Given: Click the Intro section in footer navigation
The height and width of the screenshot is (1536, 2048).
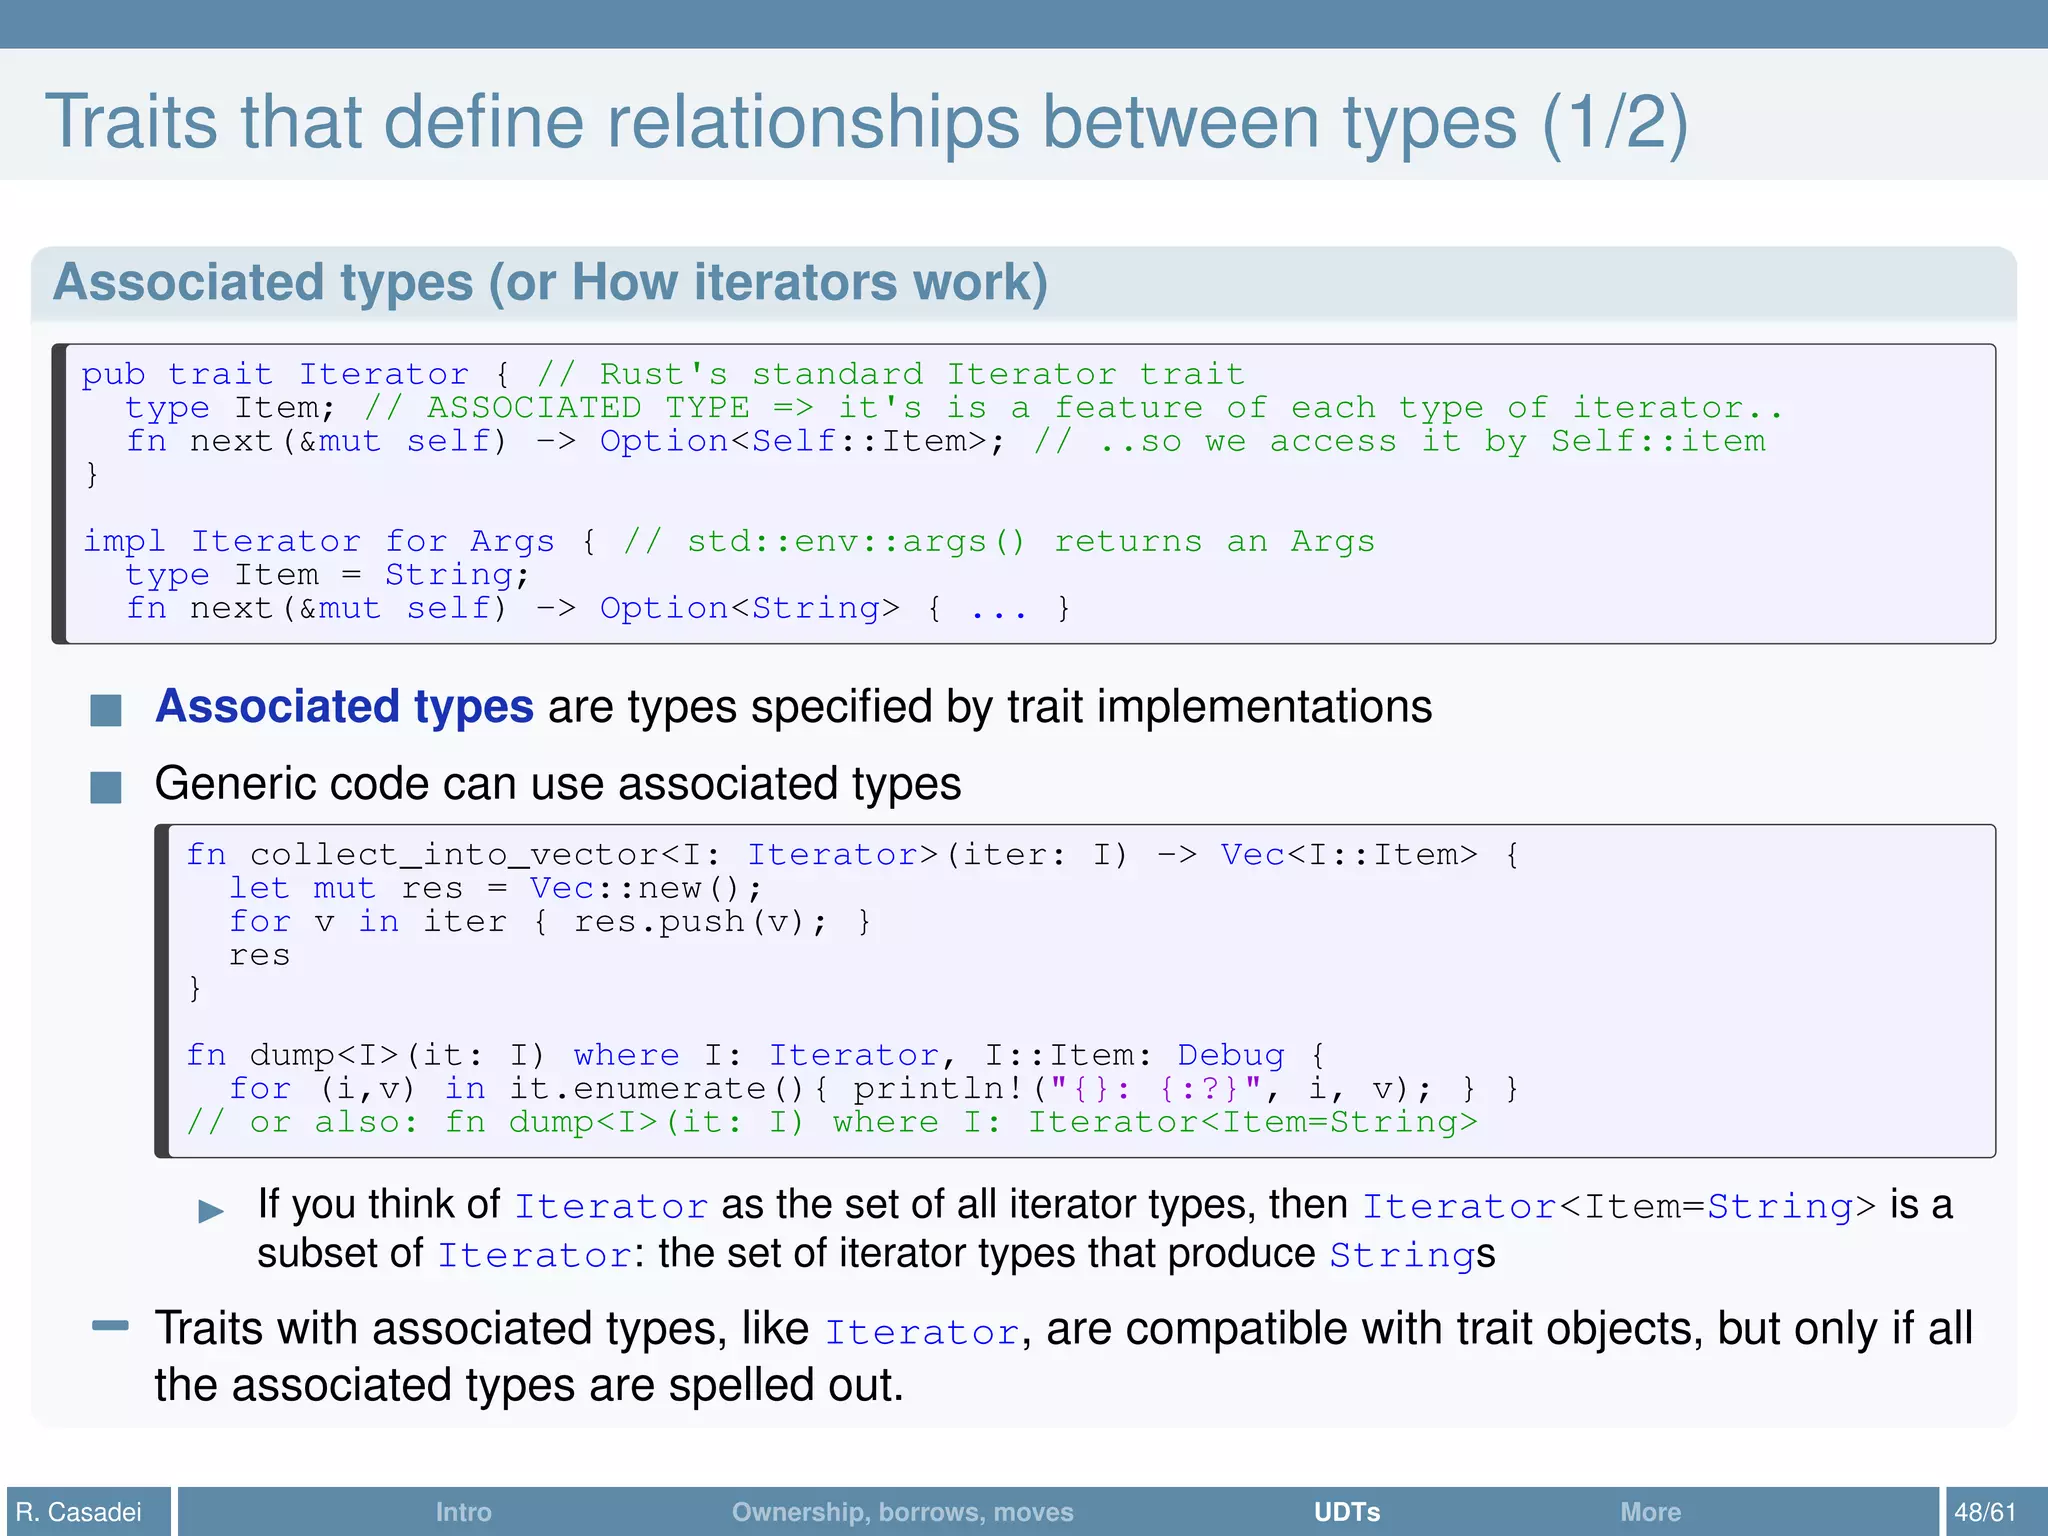Looking at the screenshot, I should (463, 1512).
